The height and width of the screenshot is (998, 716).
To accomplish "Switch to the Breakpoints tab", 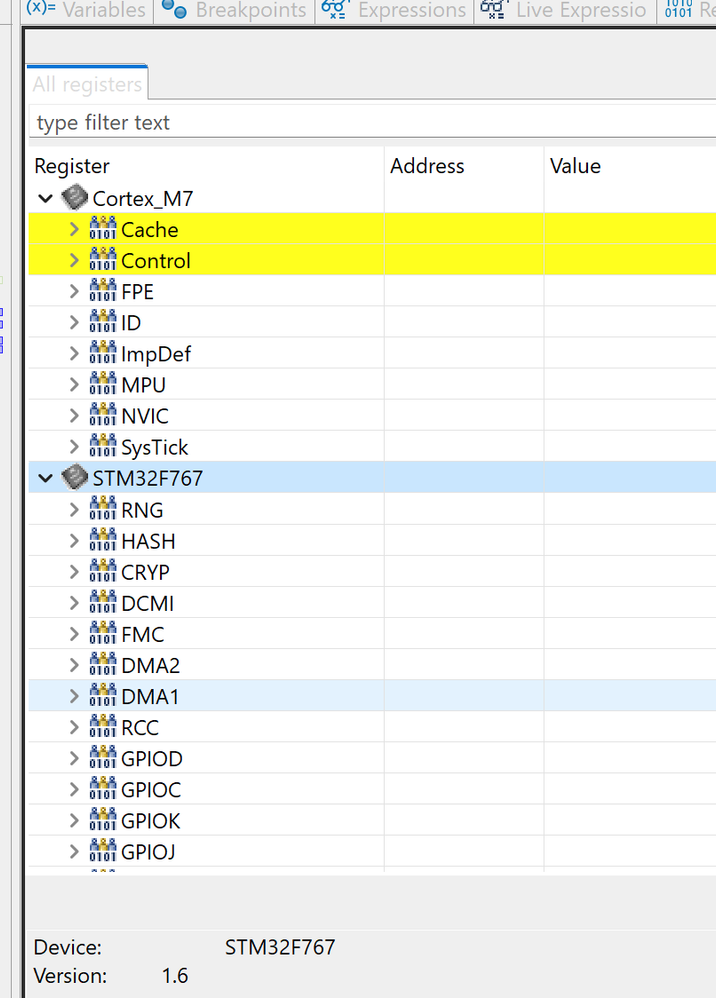I will coord(234,11).
